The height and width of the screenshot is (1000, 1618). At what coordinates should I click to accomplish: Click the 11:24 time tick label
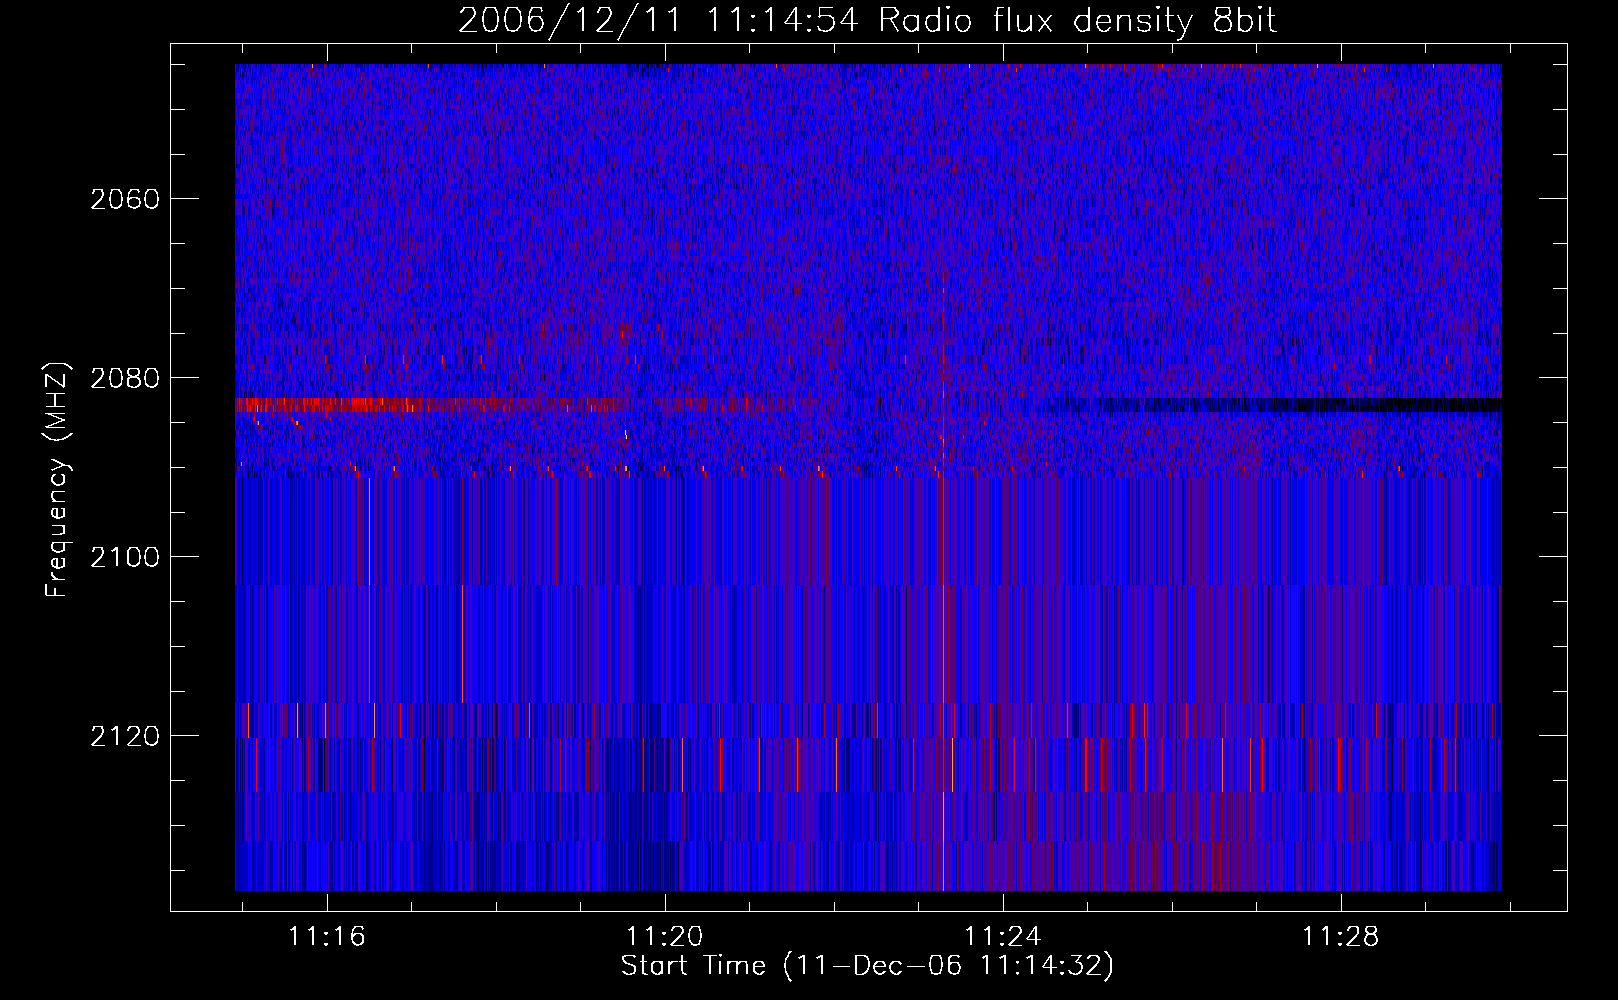pyautogui.click(x=1002, y=937)
